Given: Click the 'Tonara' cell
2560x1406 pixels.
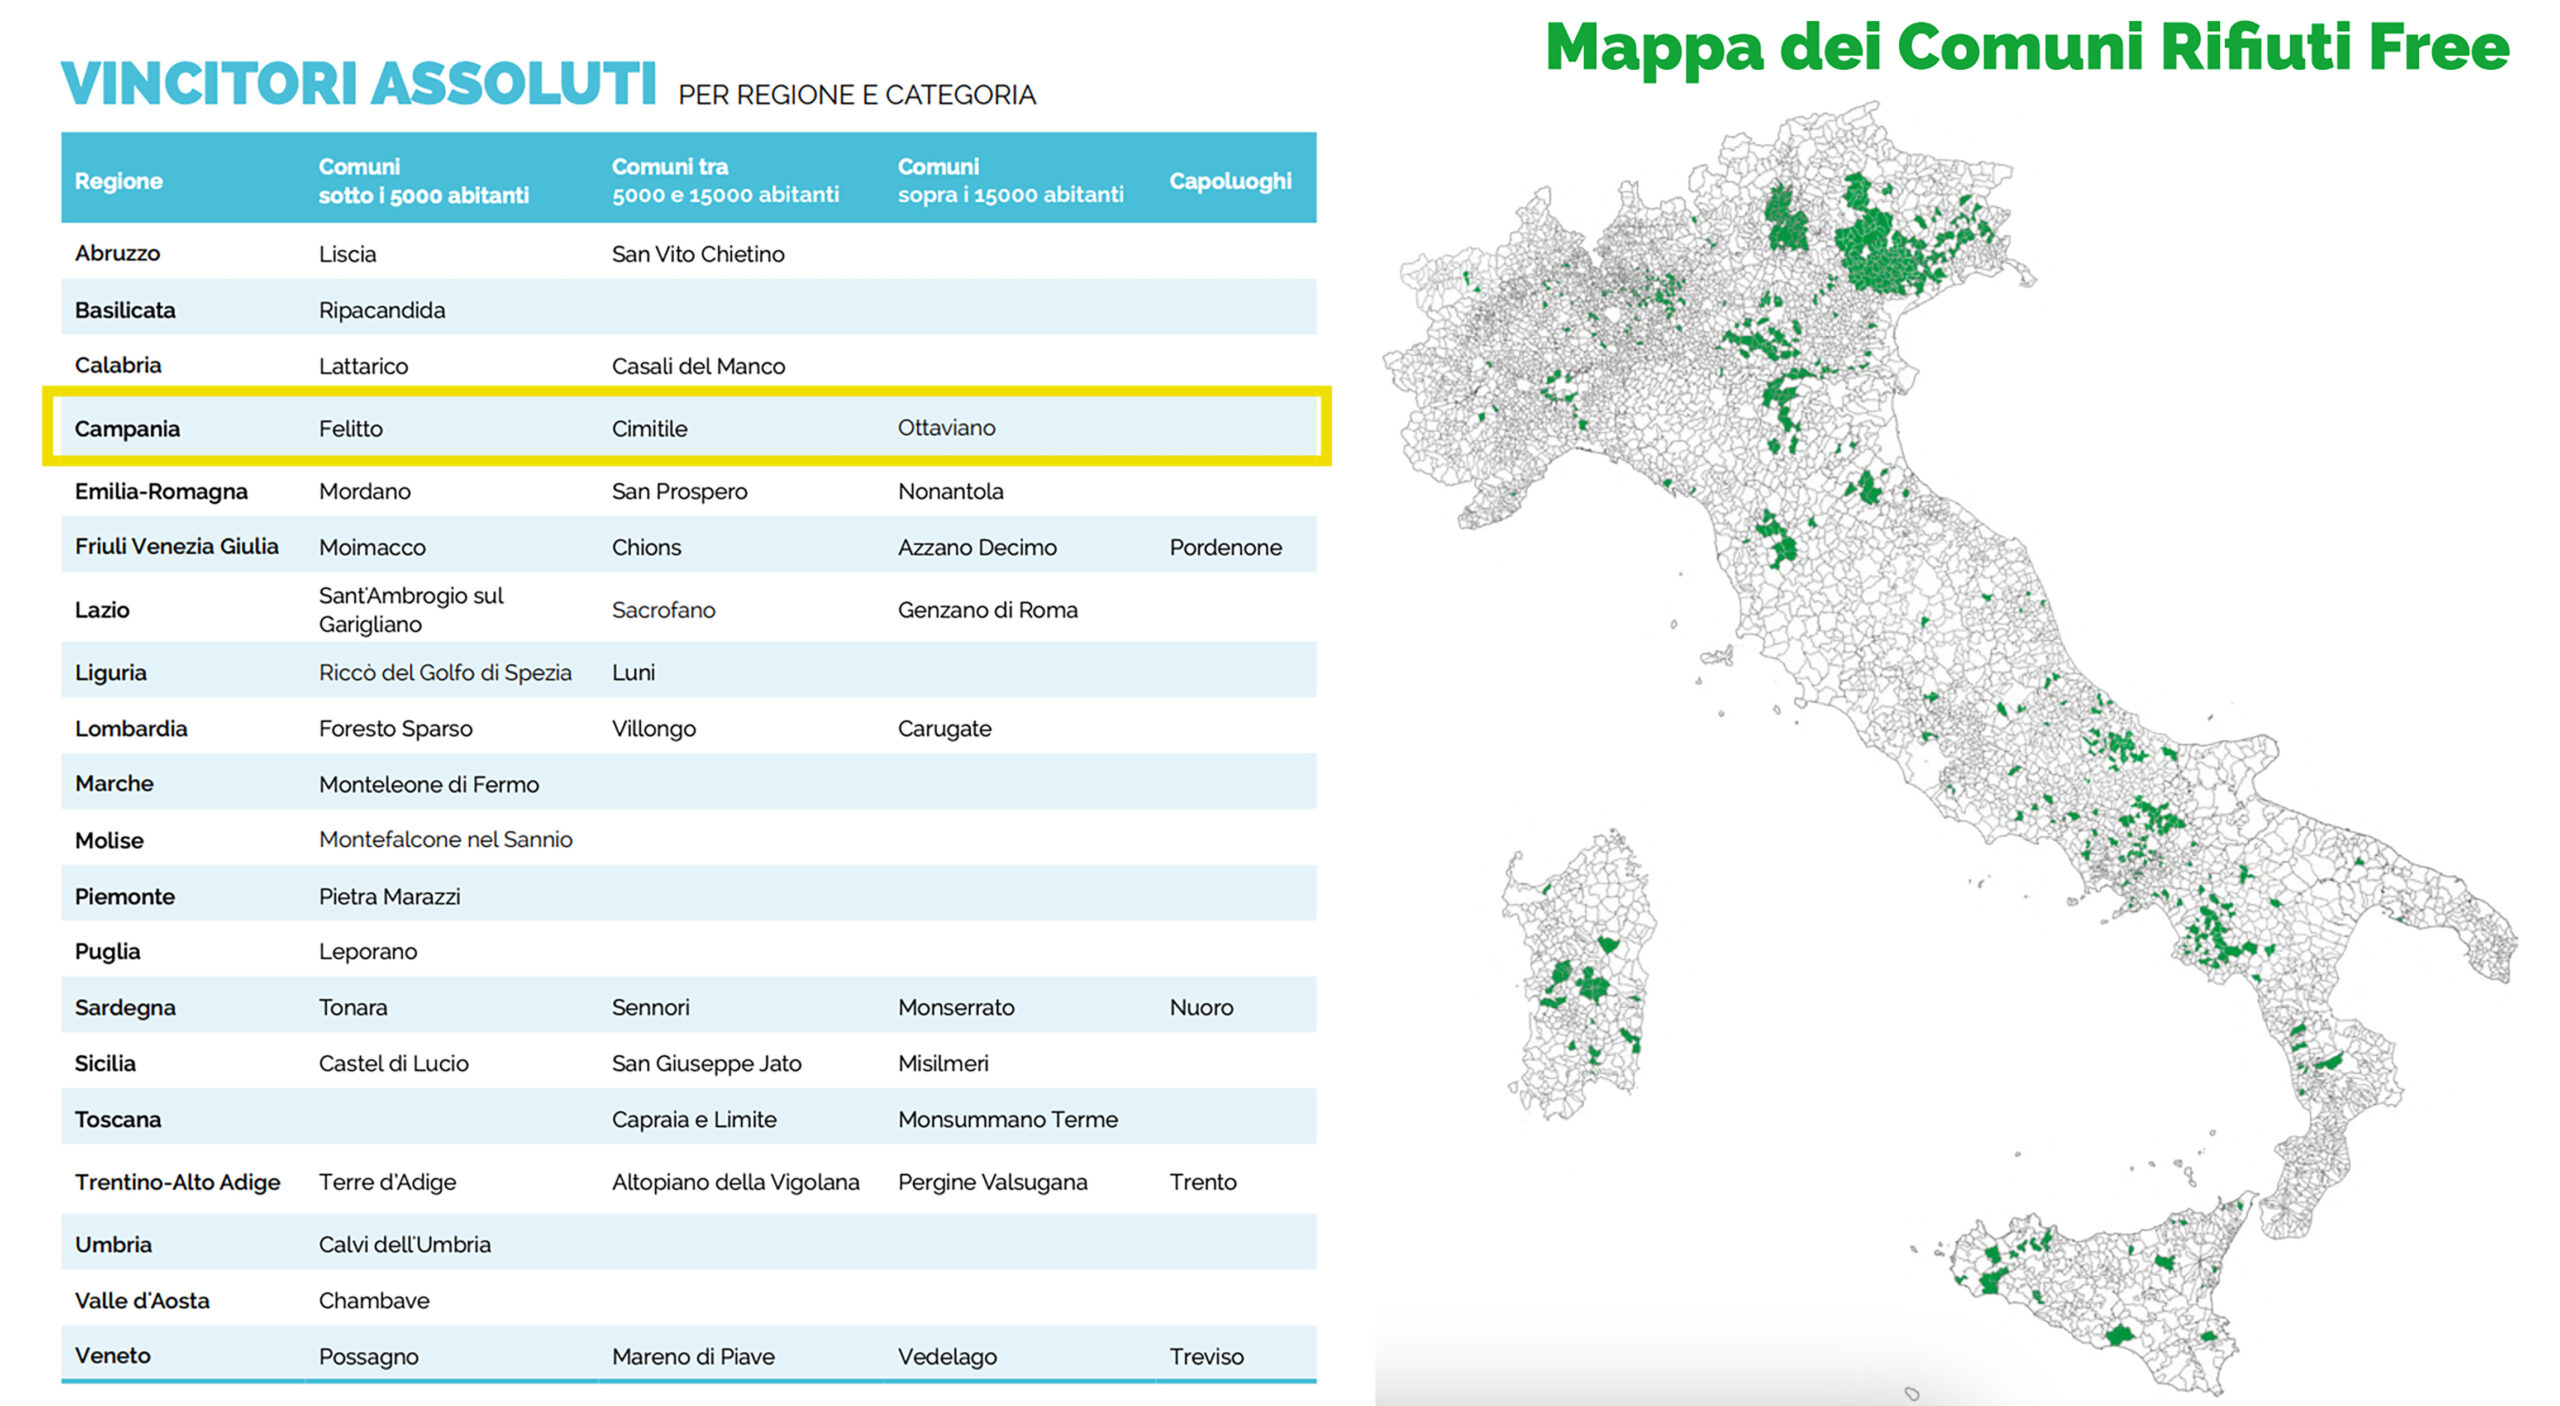Looking at the screenshot, I should pyautogui.click(x=352, y=1007).
